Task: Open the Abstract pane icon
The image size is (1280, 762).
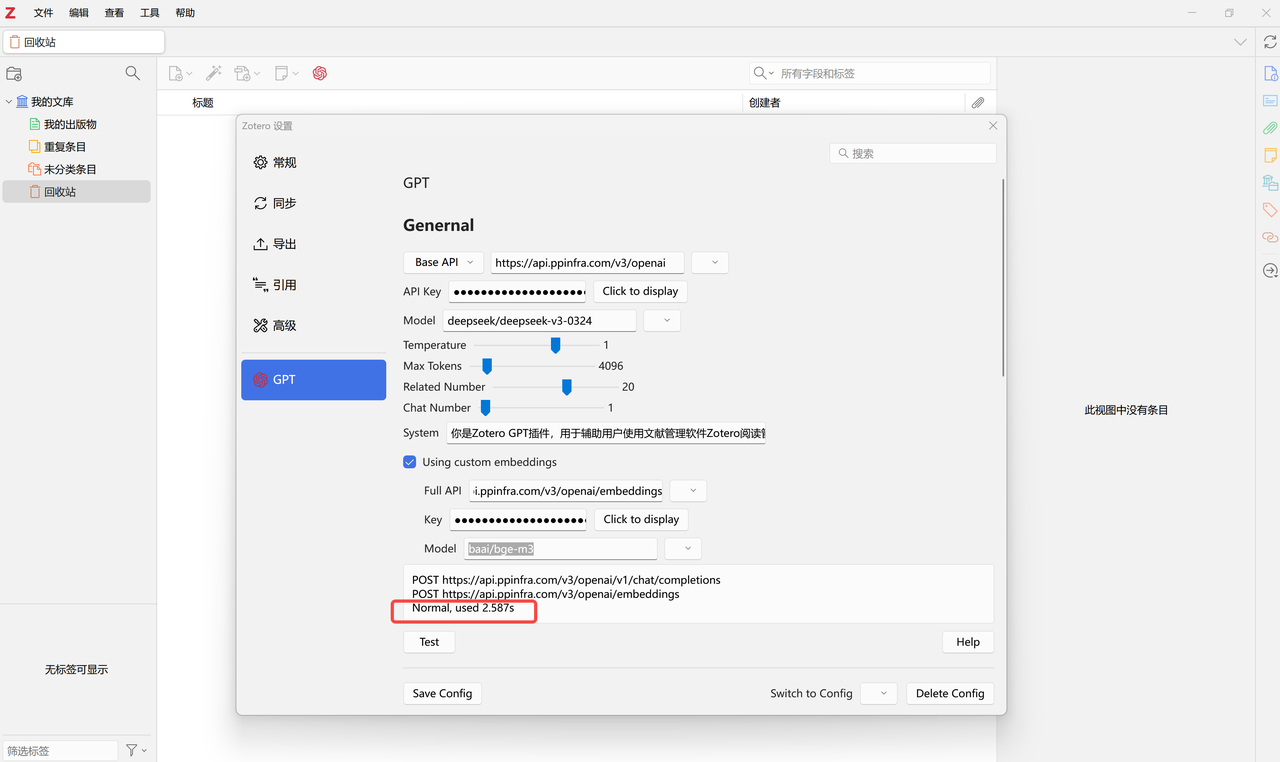Action: 1270,101
